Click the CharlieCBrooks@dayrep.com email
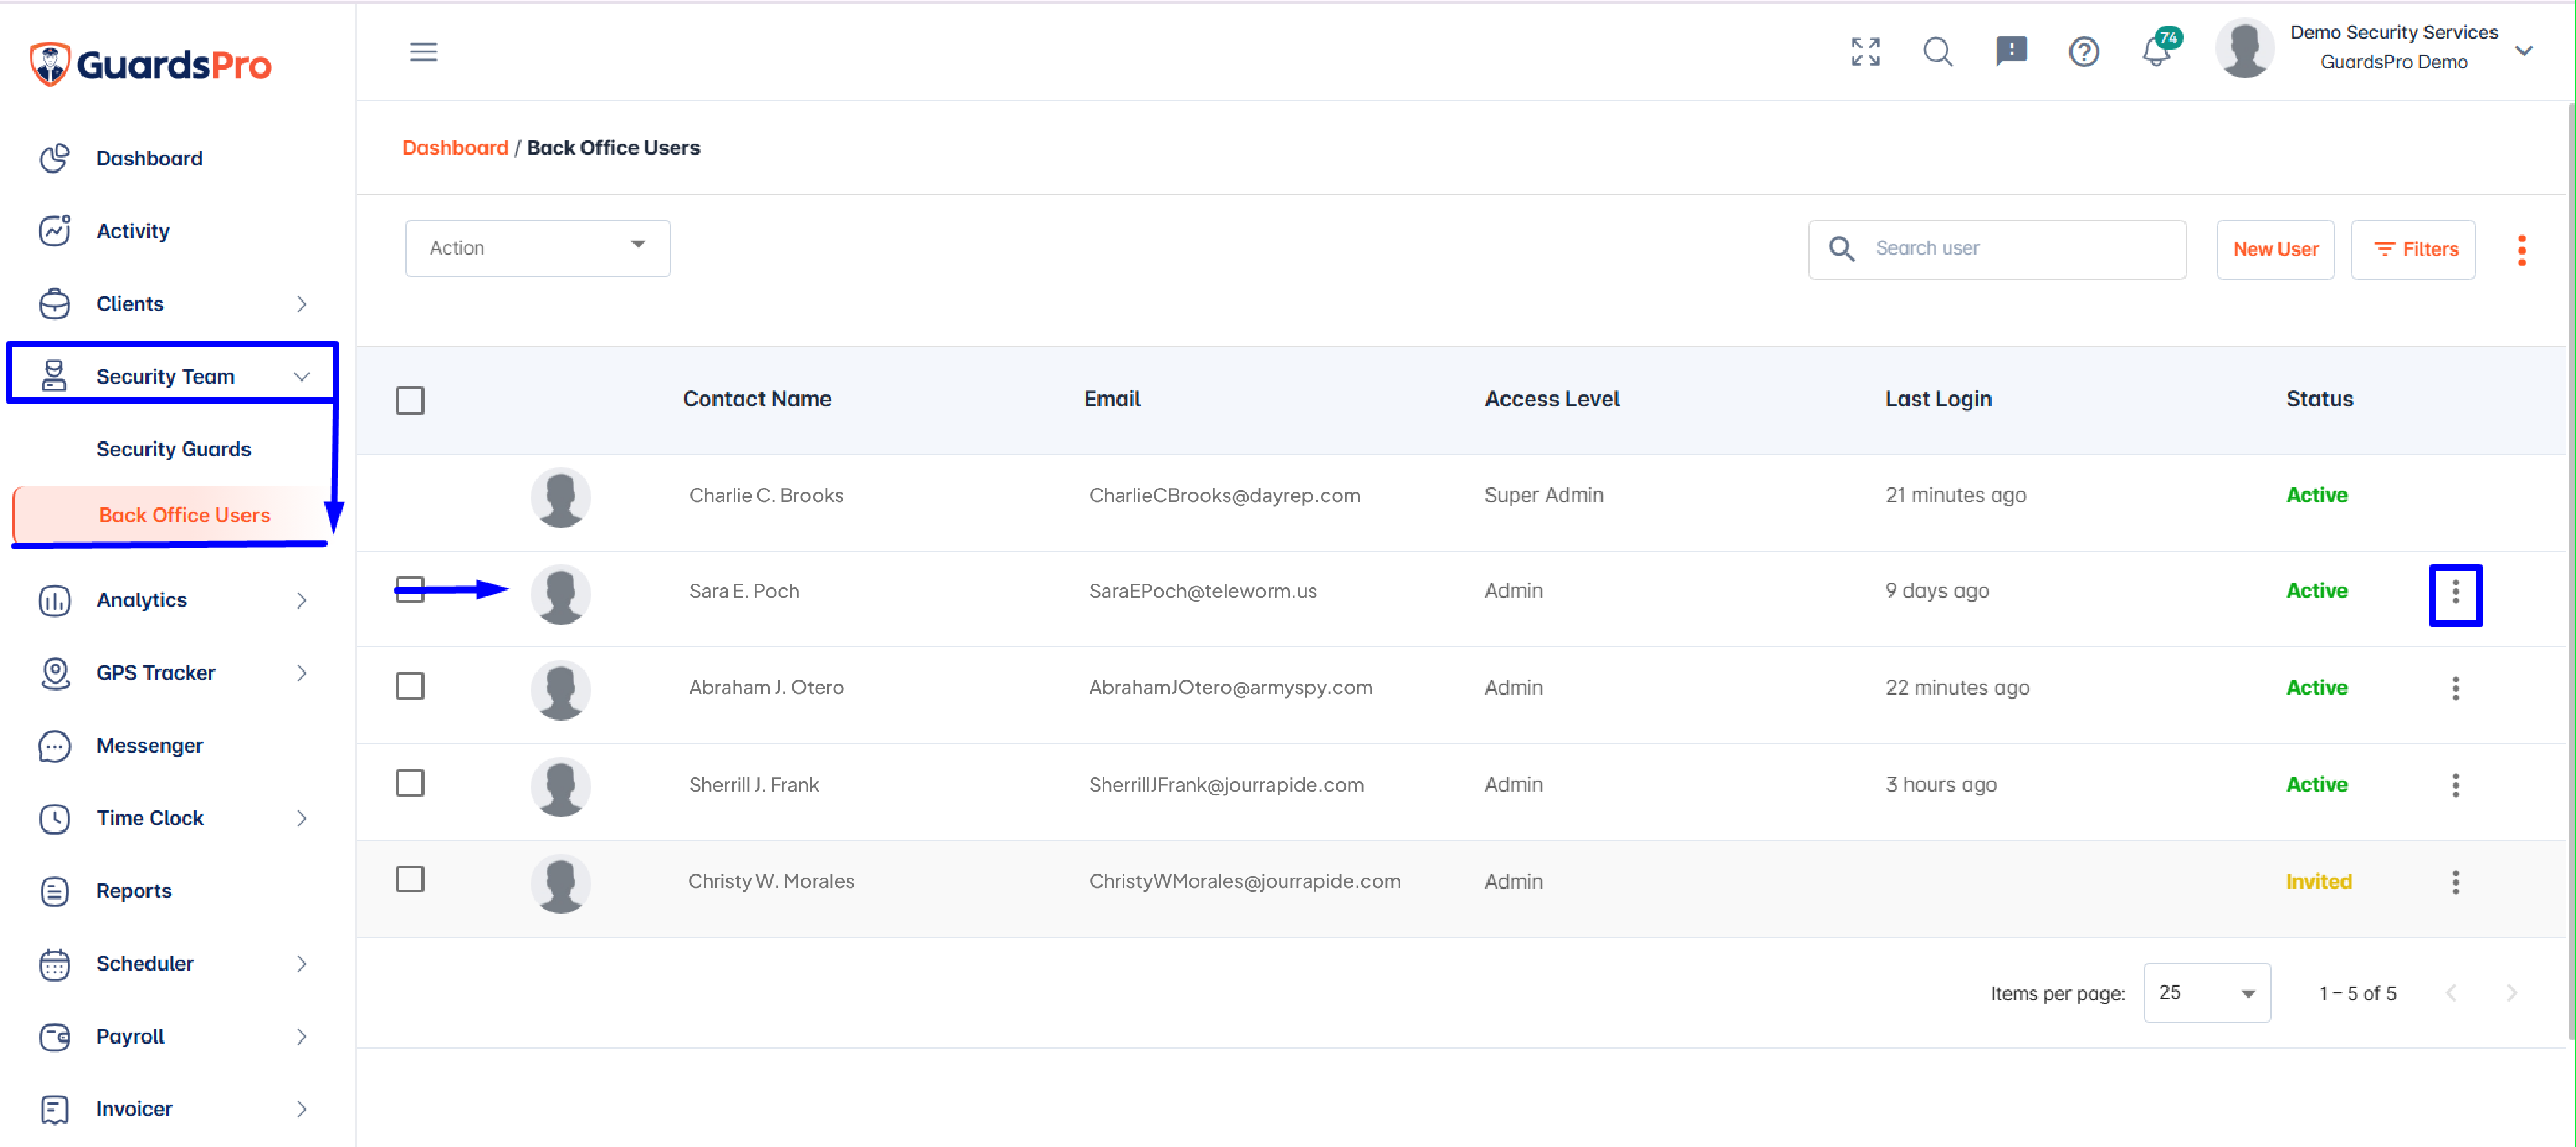Viewport: 2576px width, 1147px height. point(1224,495)
